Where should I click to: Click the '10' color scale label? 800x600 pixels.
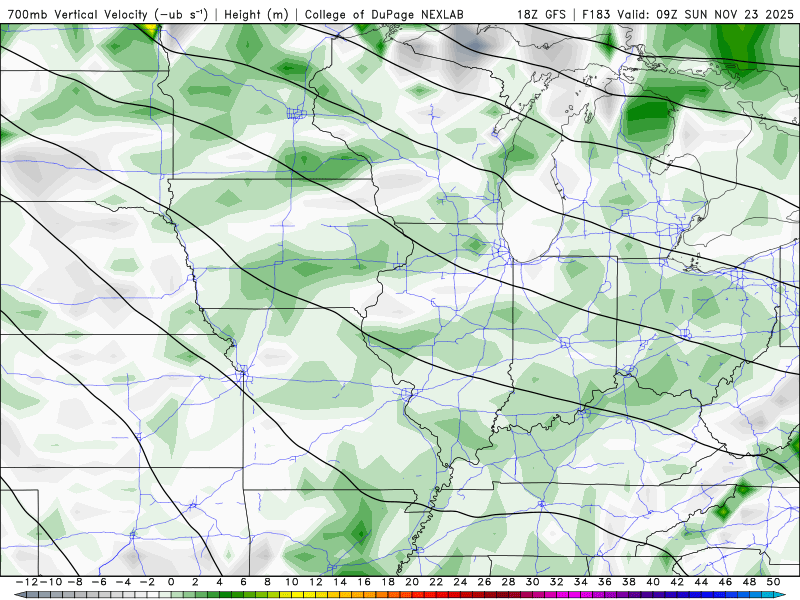click(292, 582)
